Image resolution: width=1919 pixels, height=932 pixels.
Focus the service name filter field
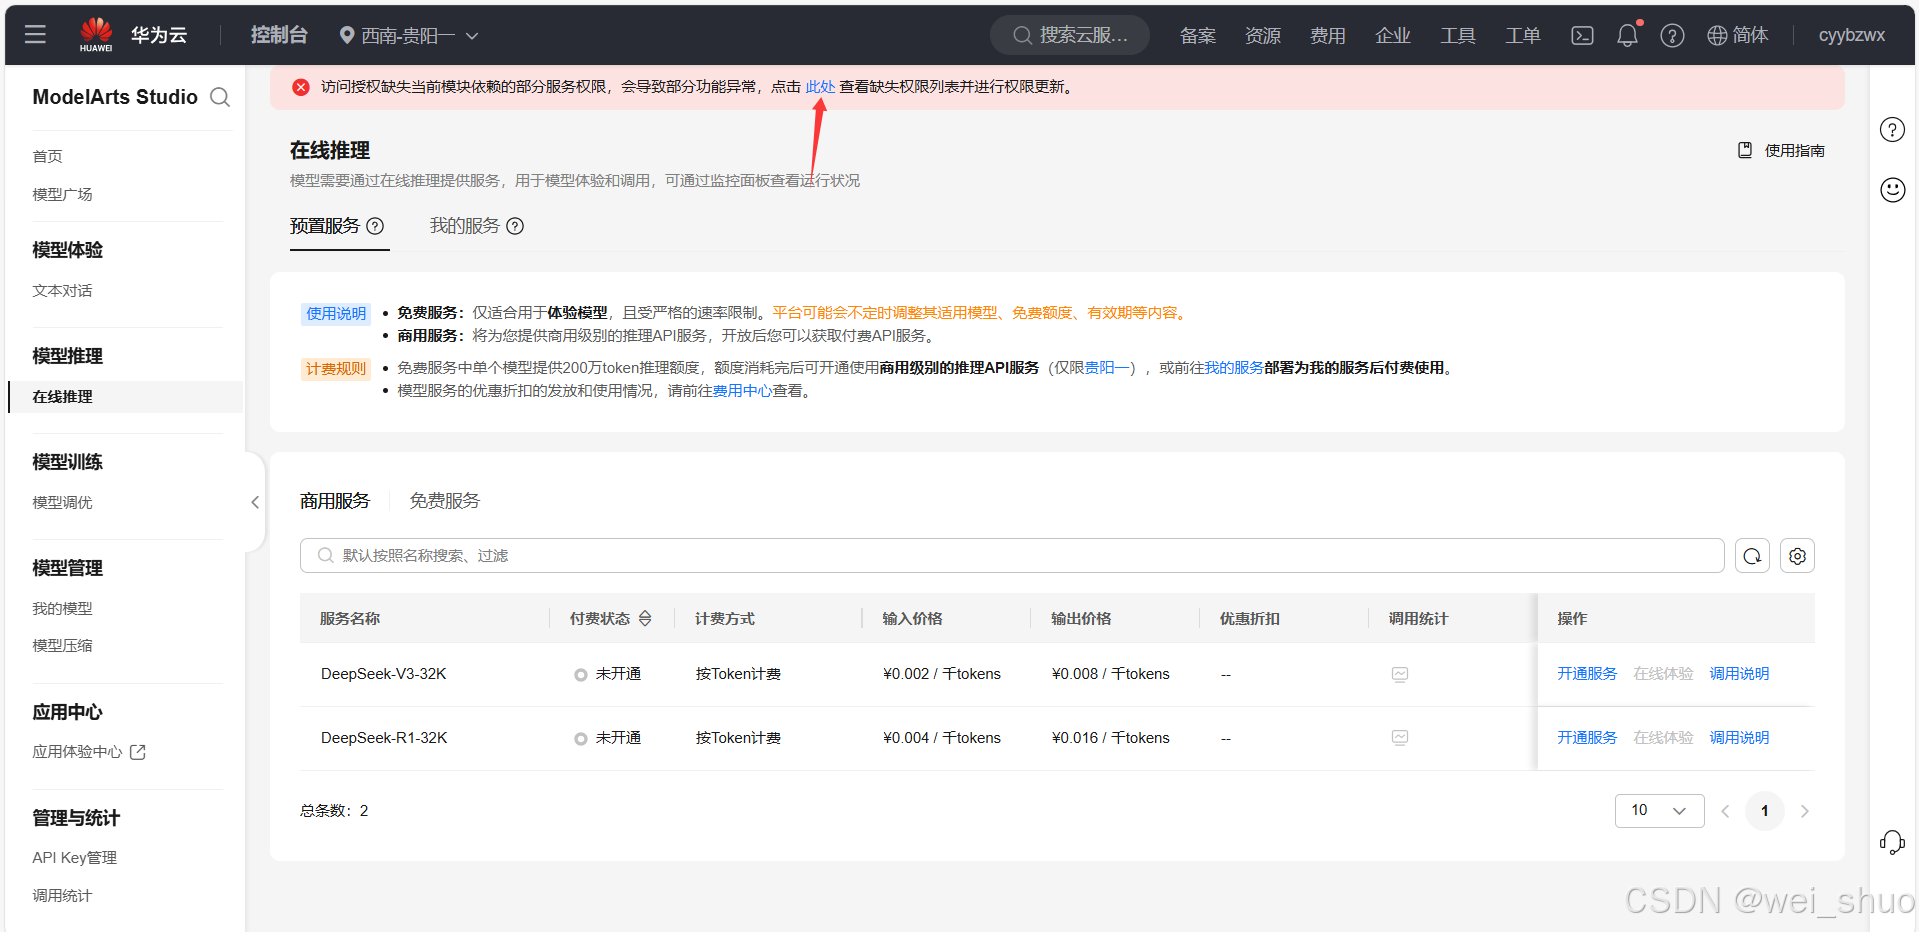pos(1012,556)
